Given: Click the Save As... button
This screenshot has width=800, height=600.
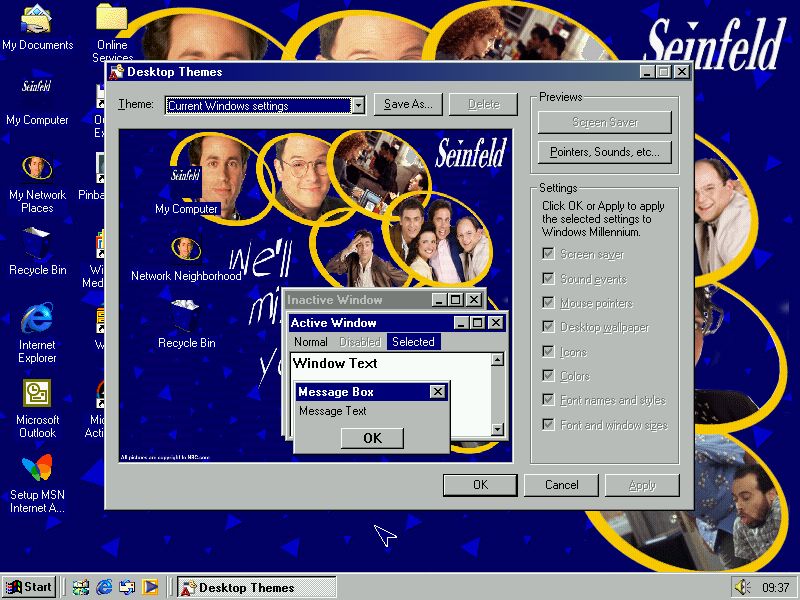Looking at the screenshot, I should tap(408, 104).
